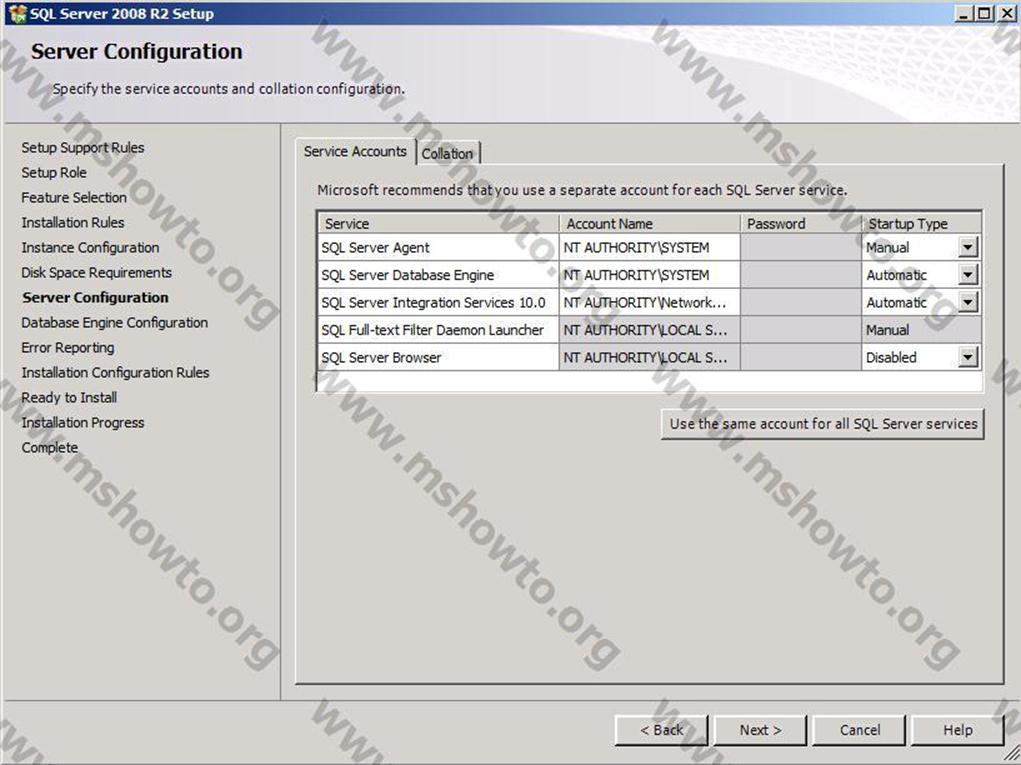
Task: Select account name for SQL Server Agent
Action: 649,247
